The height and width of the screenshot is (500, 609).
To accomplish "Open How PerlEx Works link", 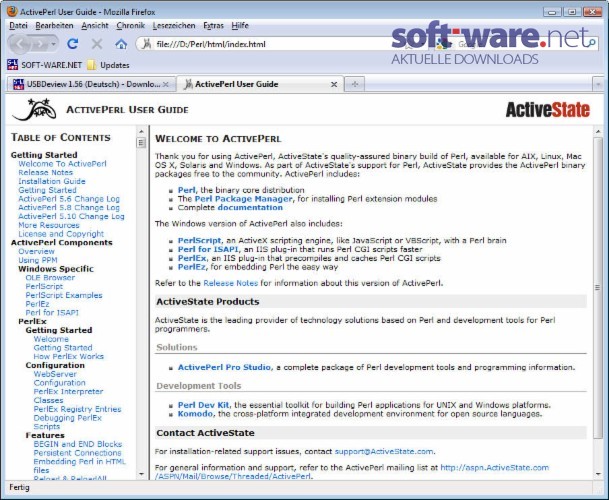I will 69,356.
